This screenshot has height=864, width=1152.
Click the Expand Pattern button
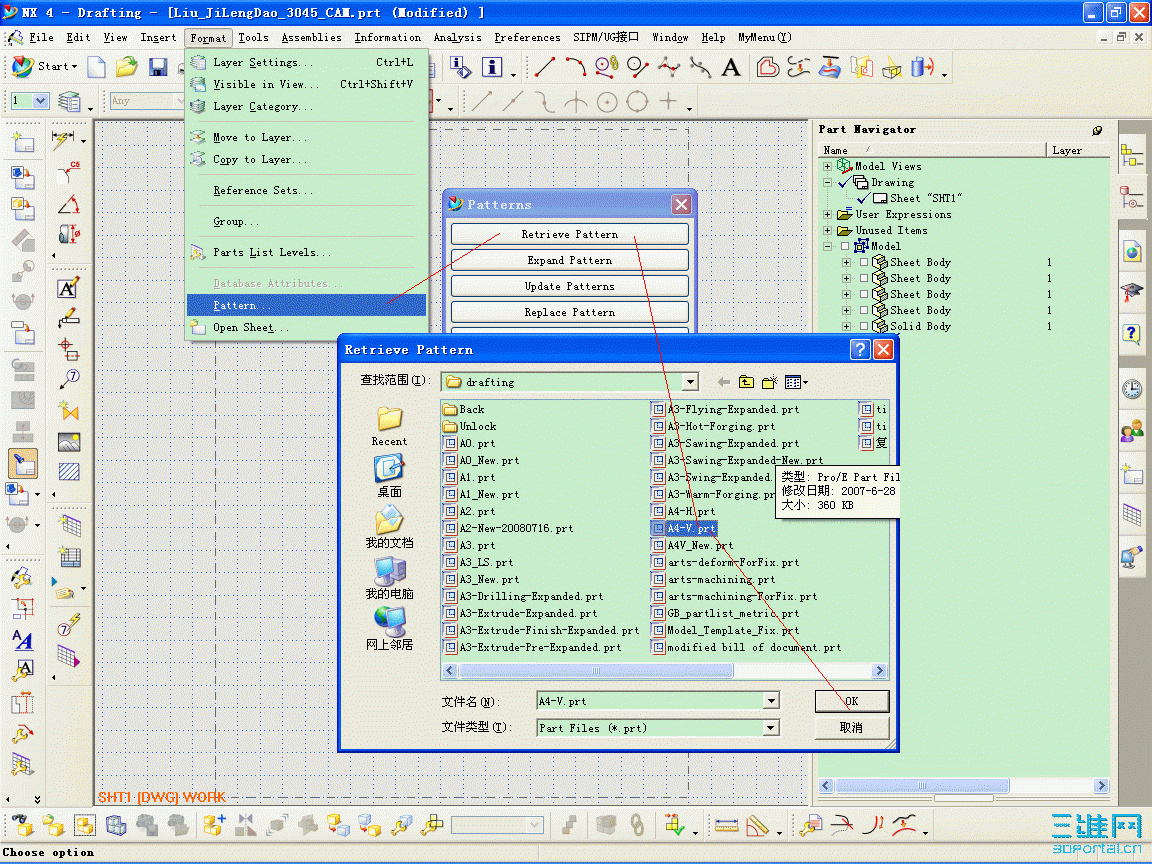pos(569,260)
